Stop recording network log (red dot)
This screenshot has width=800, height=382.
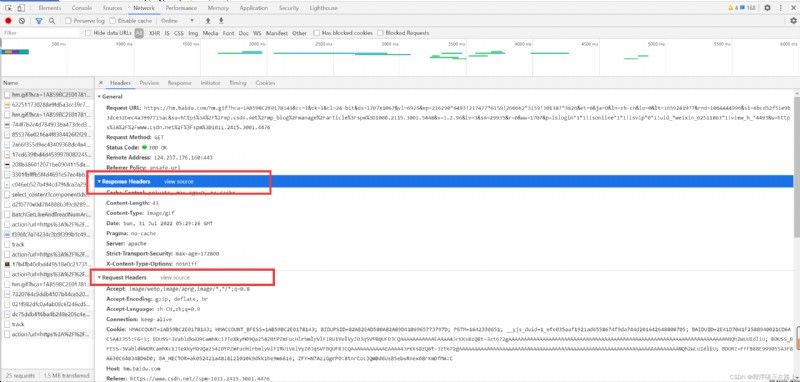(8, 21)
